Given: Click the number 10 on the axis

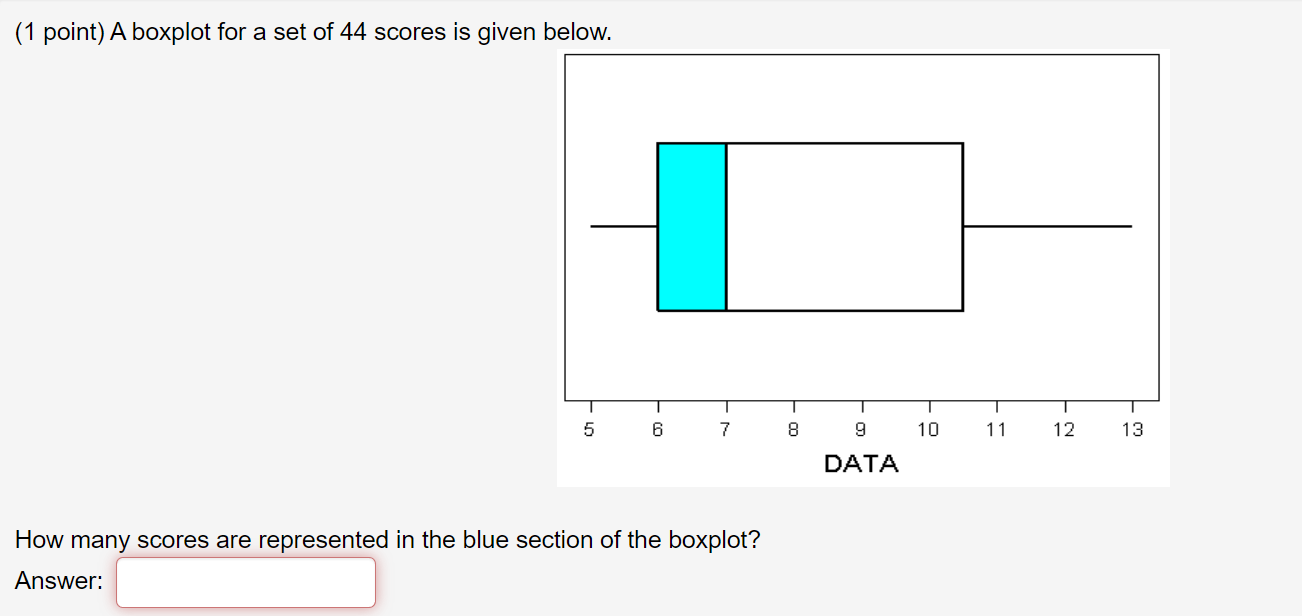Looking at the screenshot, I should (x=929, y=429).
